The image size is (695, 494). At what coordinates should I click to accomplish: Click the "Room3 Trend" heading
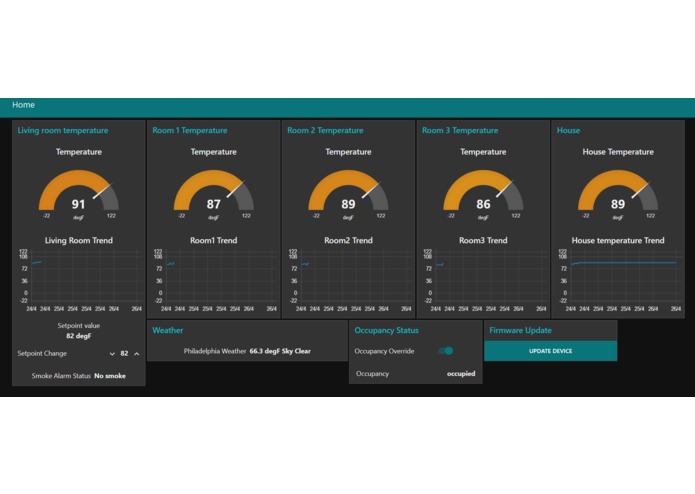click(483, 240)
